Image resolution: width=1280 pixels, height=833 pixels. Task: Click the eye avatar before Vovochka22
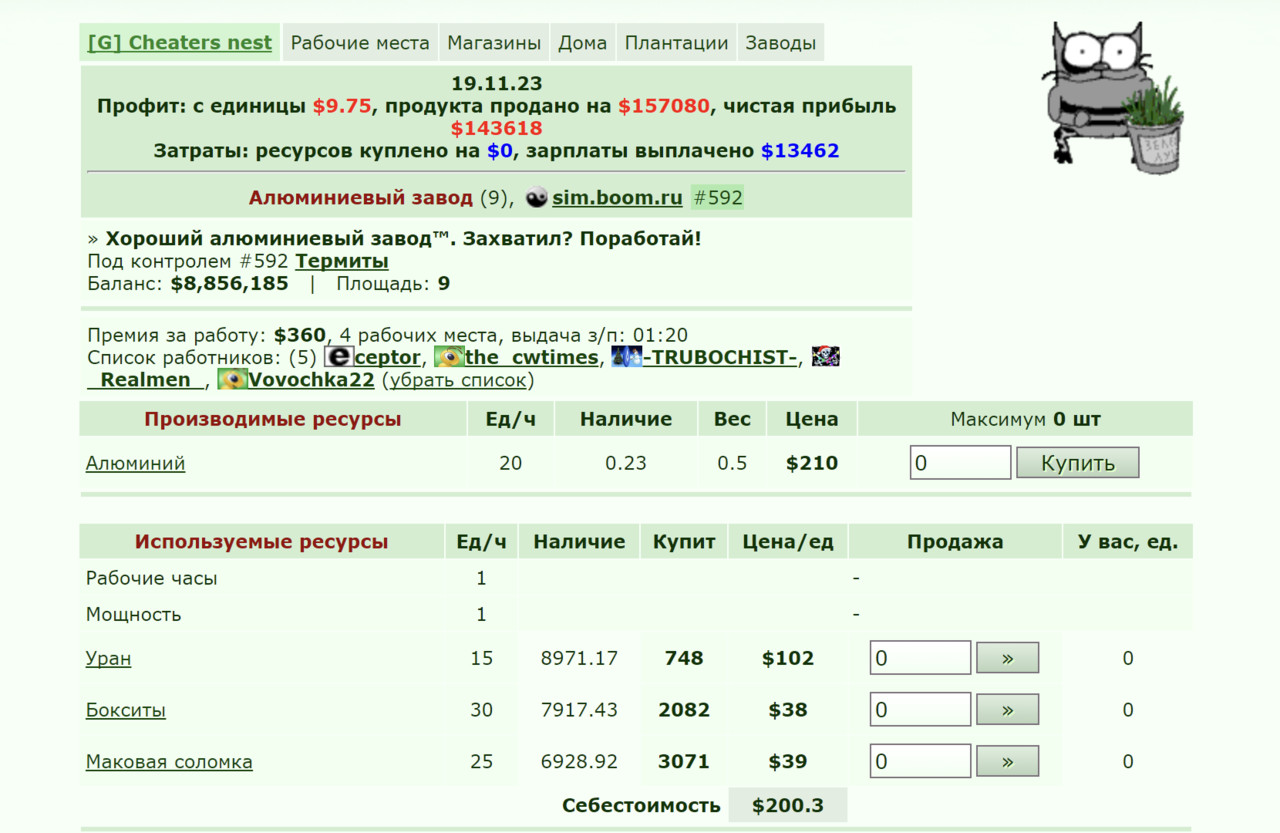click(x=233, y=380)
